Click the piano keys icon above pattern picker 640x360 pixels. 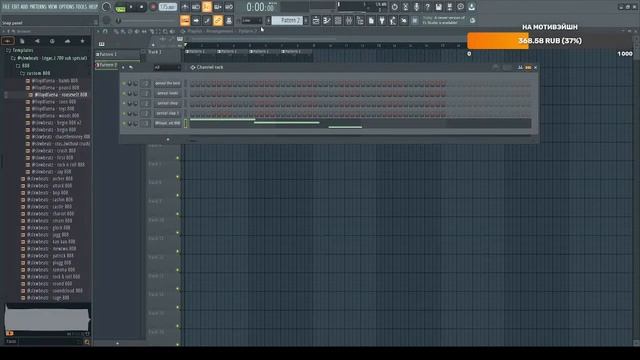coord(102,44)
